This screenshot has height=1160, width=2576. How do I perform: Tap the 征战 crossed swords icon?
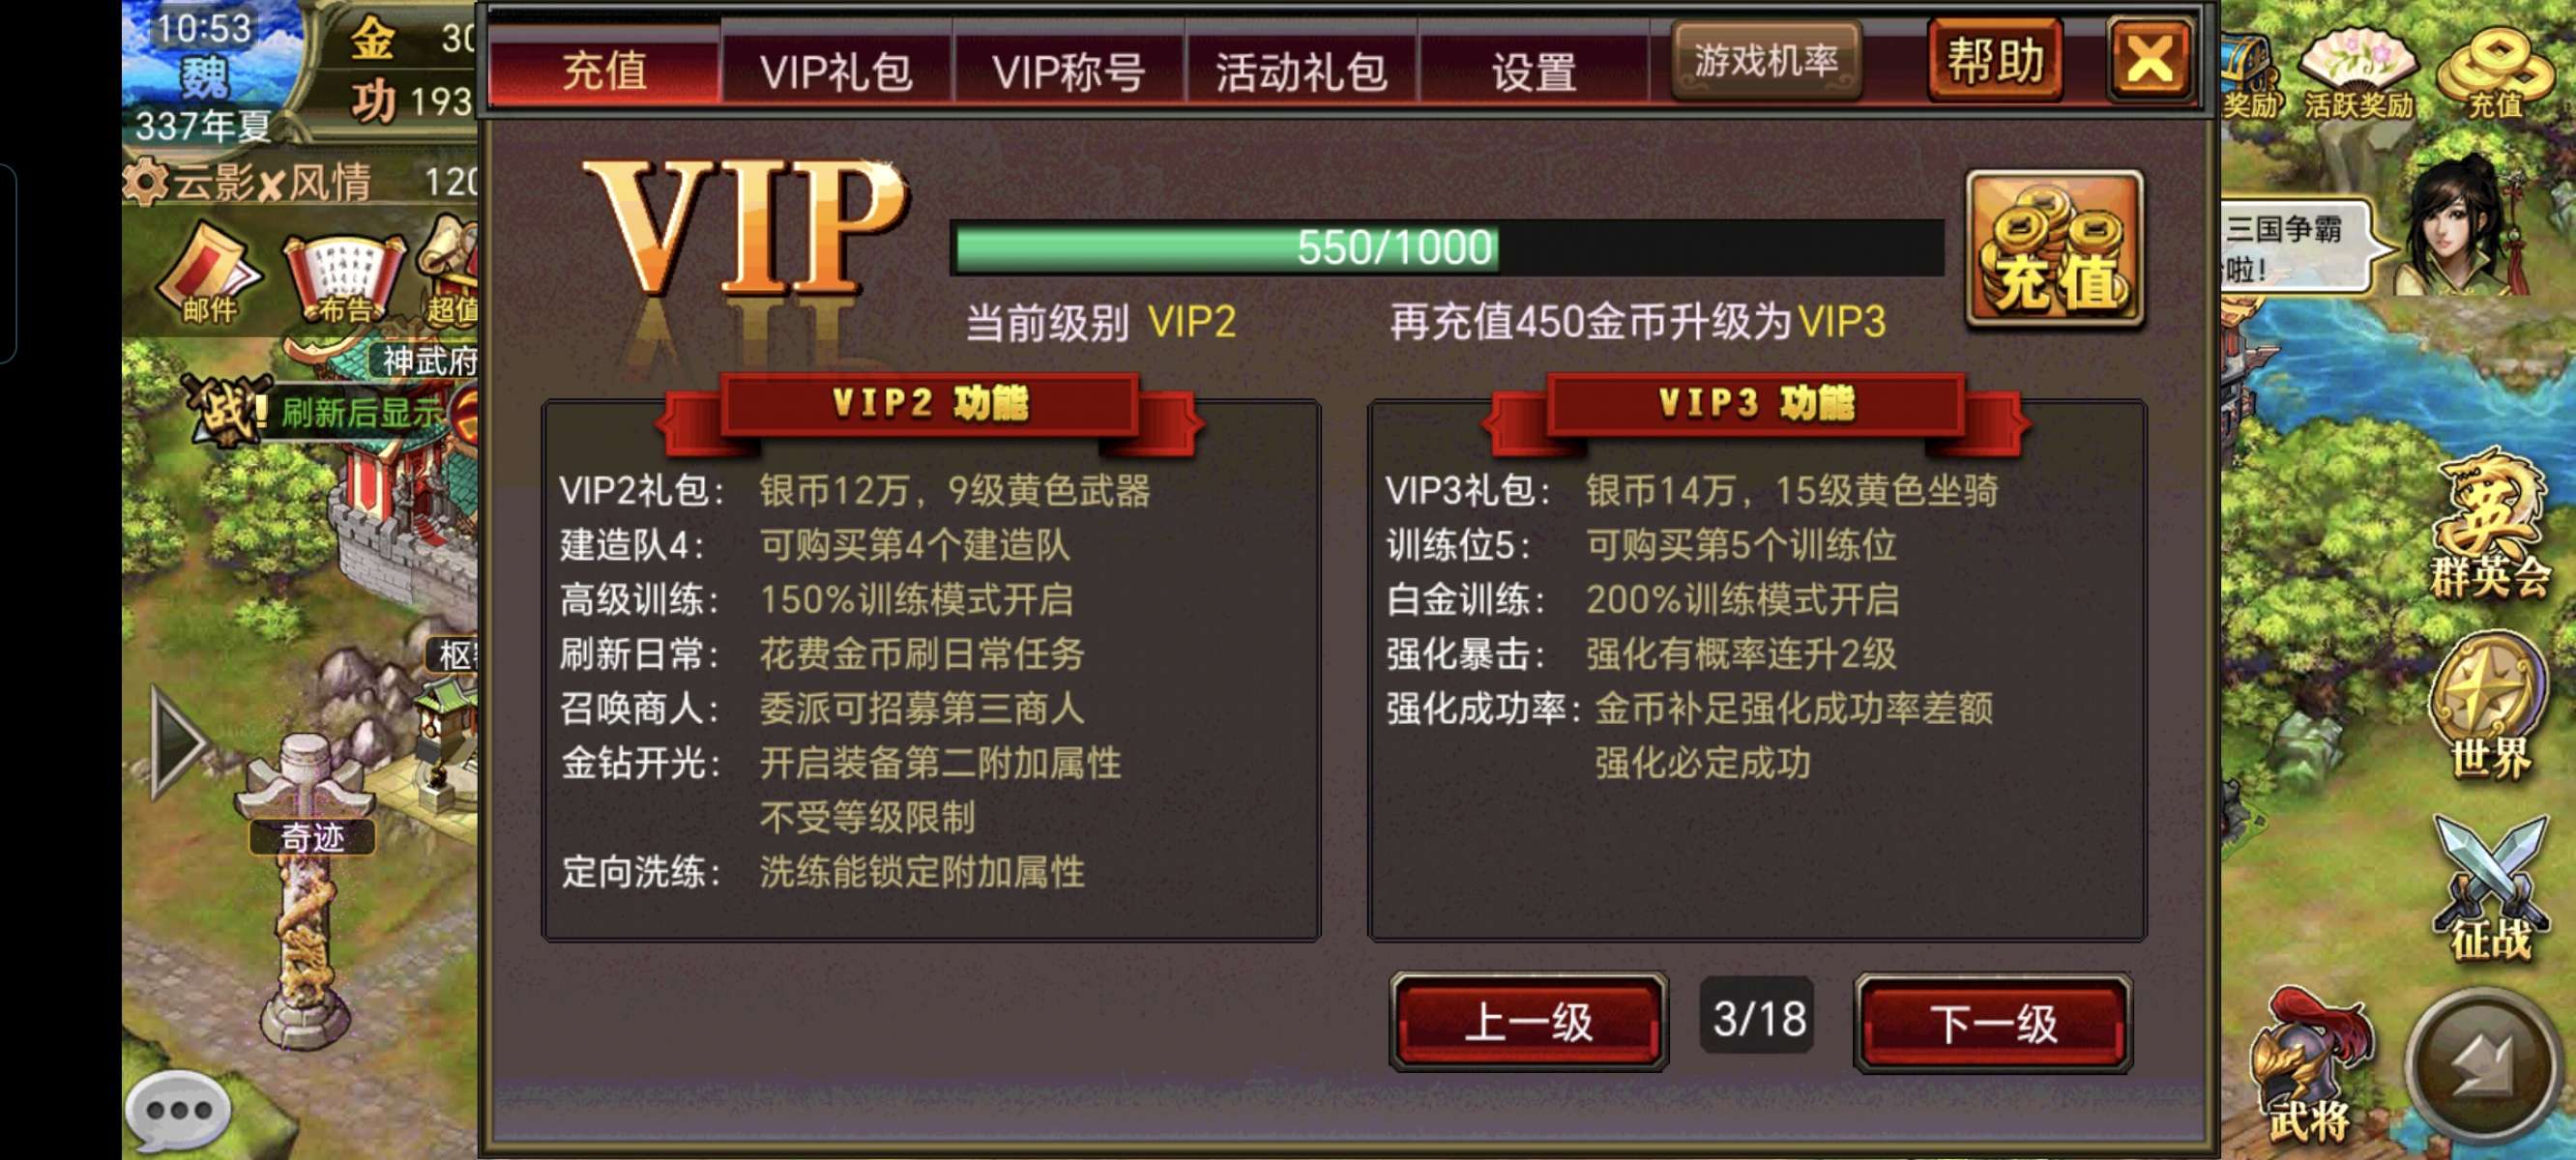2490,889
